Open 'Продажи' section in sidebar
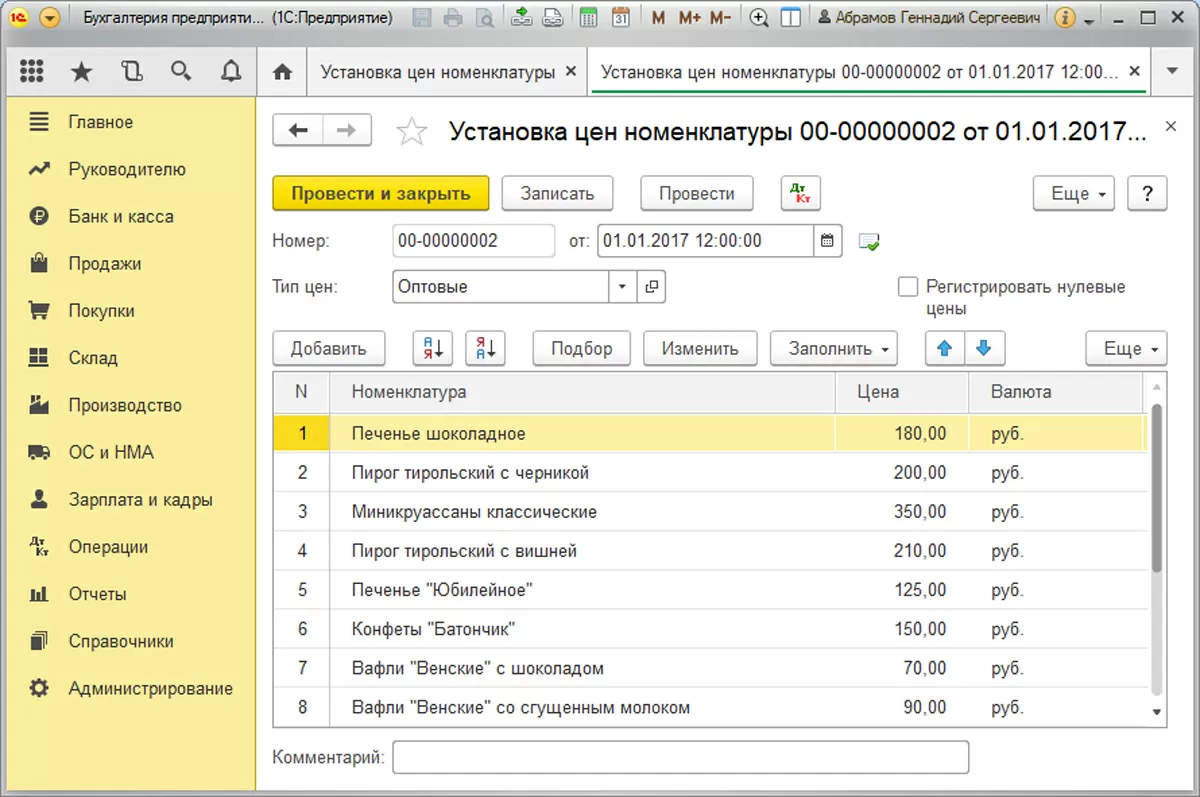Viewport: 1200px width, 797px height. (104, 264)
